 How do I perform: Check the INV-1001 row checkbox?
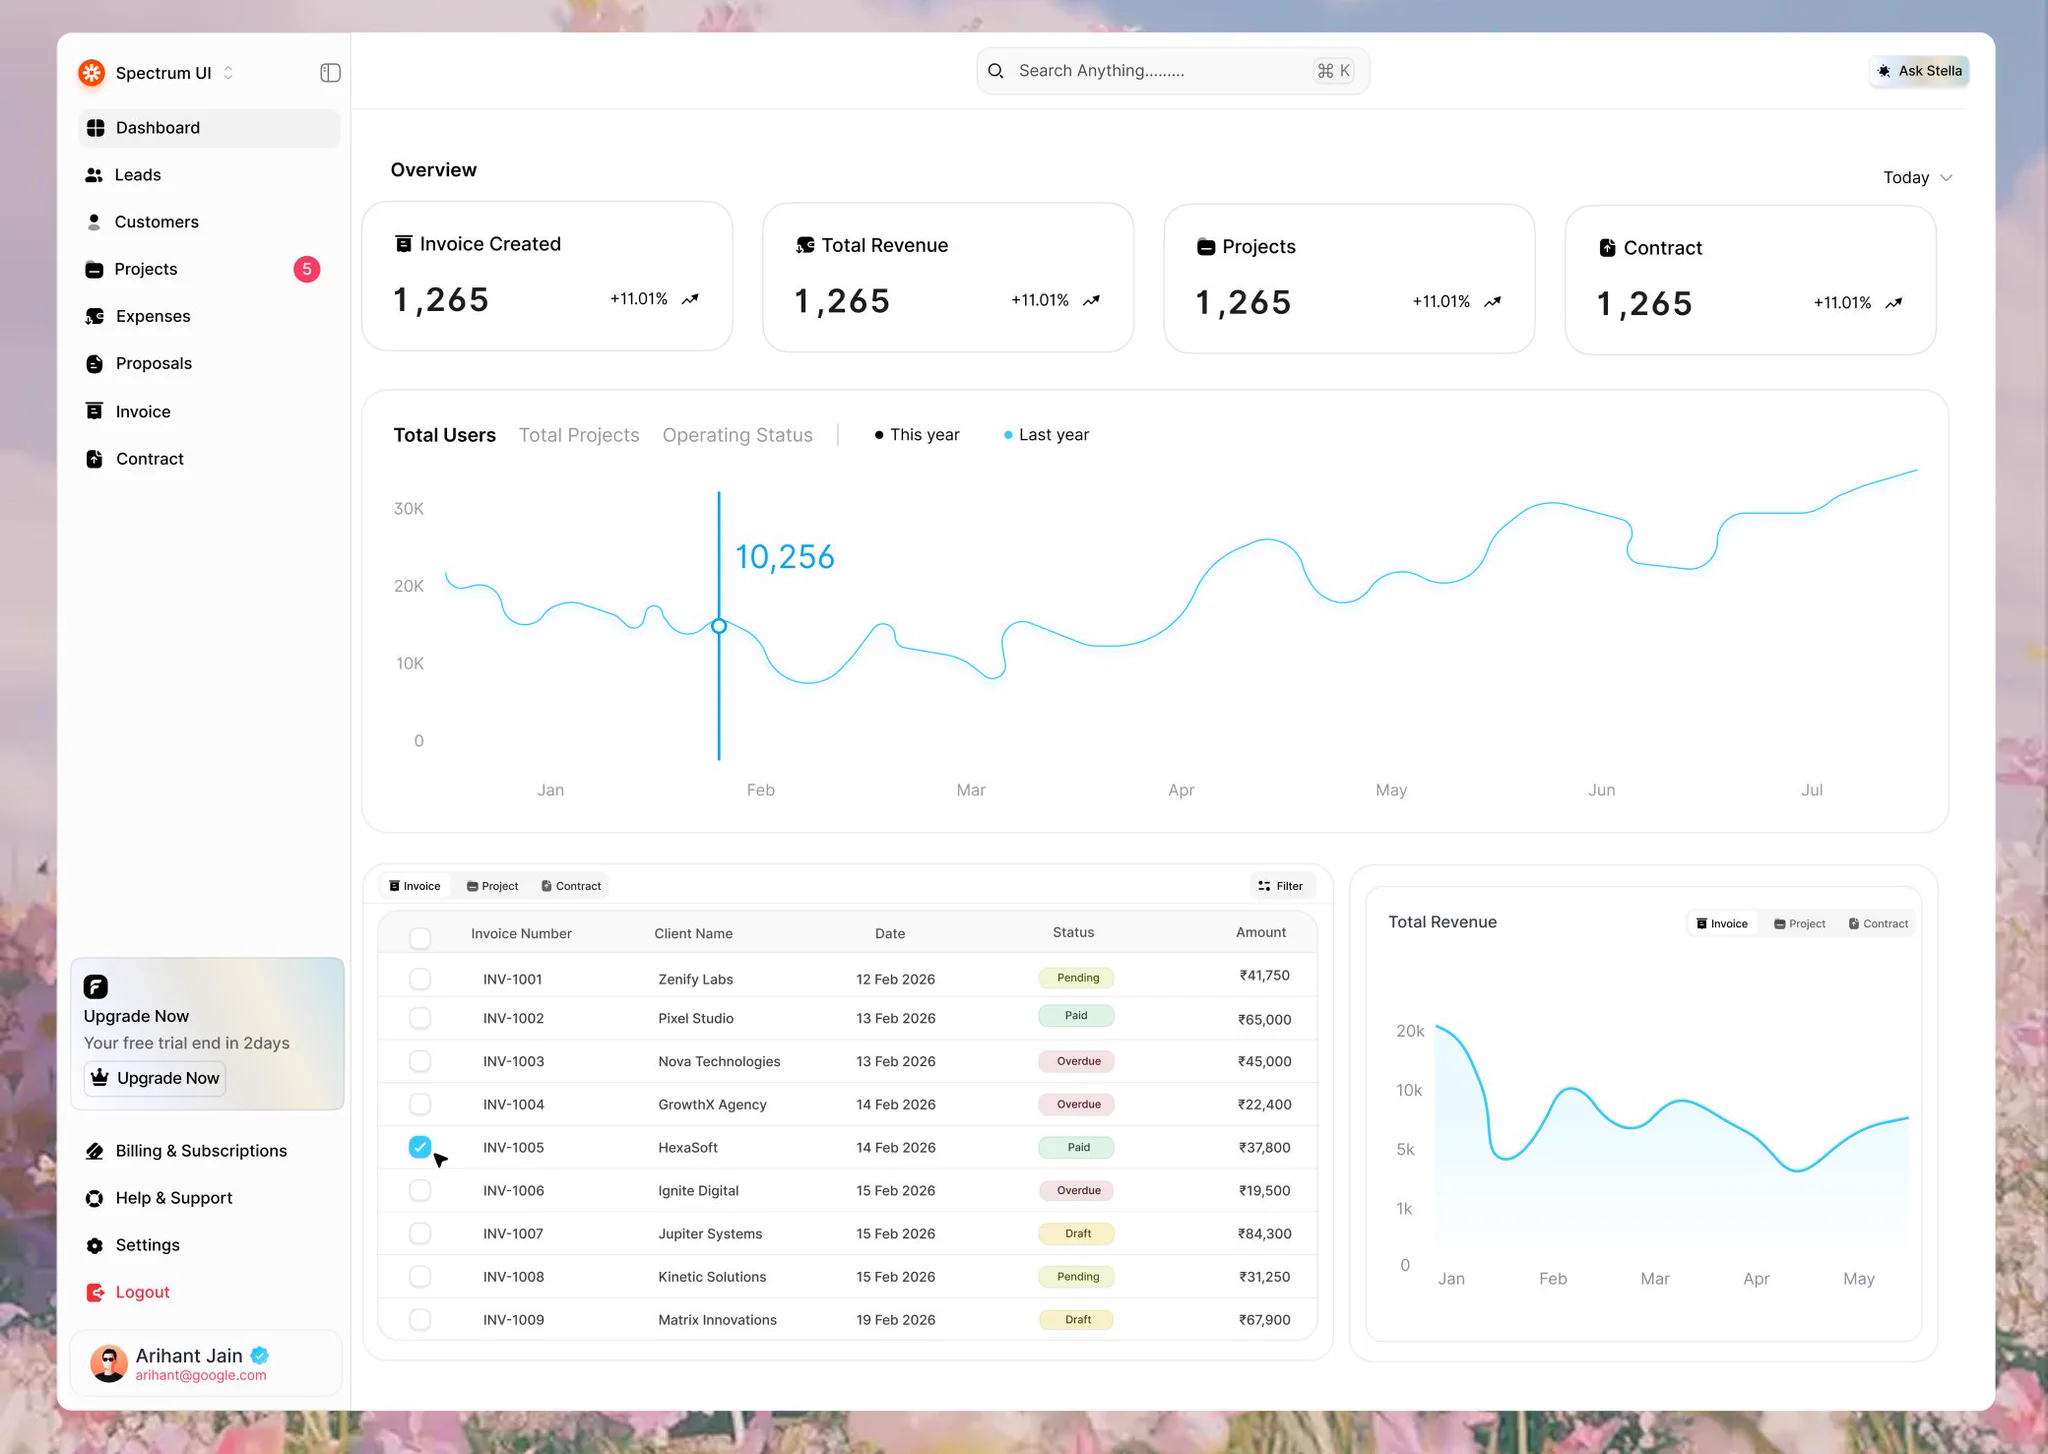pyautogui.click(x=420, y=978)
